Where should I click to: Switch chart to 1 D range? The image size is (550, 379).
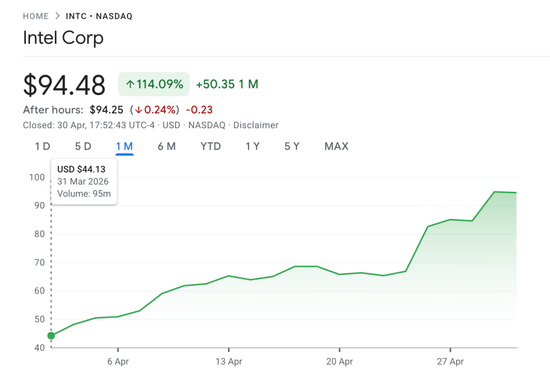(42, 146)
